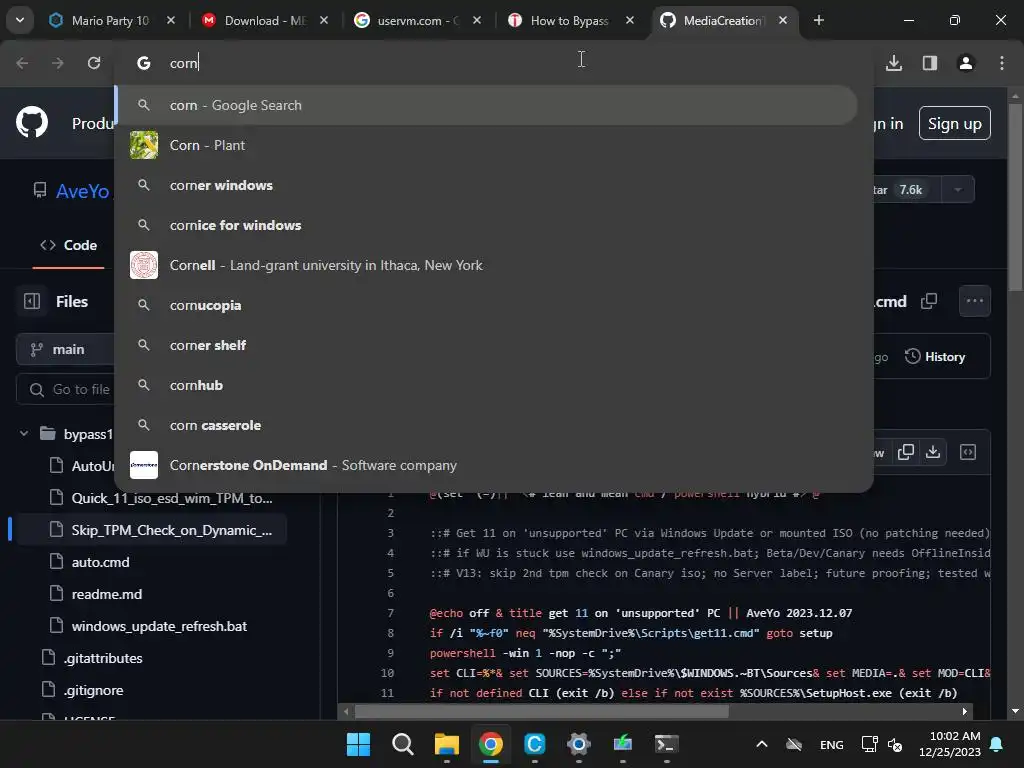Open the AveYo repository owner link

click(82, 191)
